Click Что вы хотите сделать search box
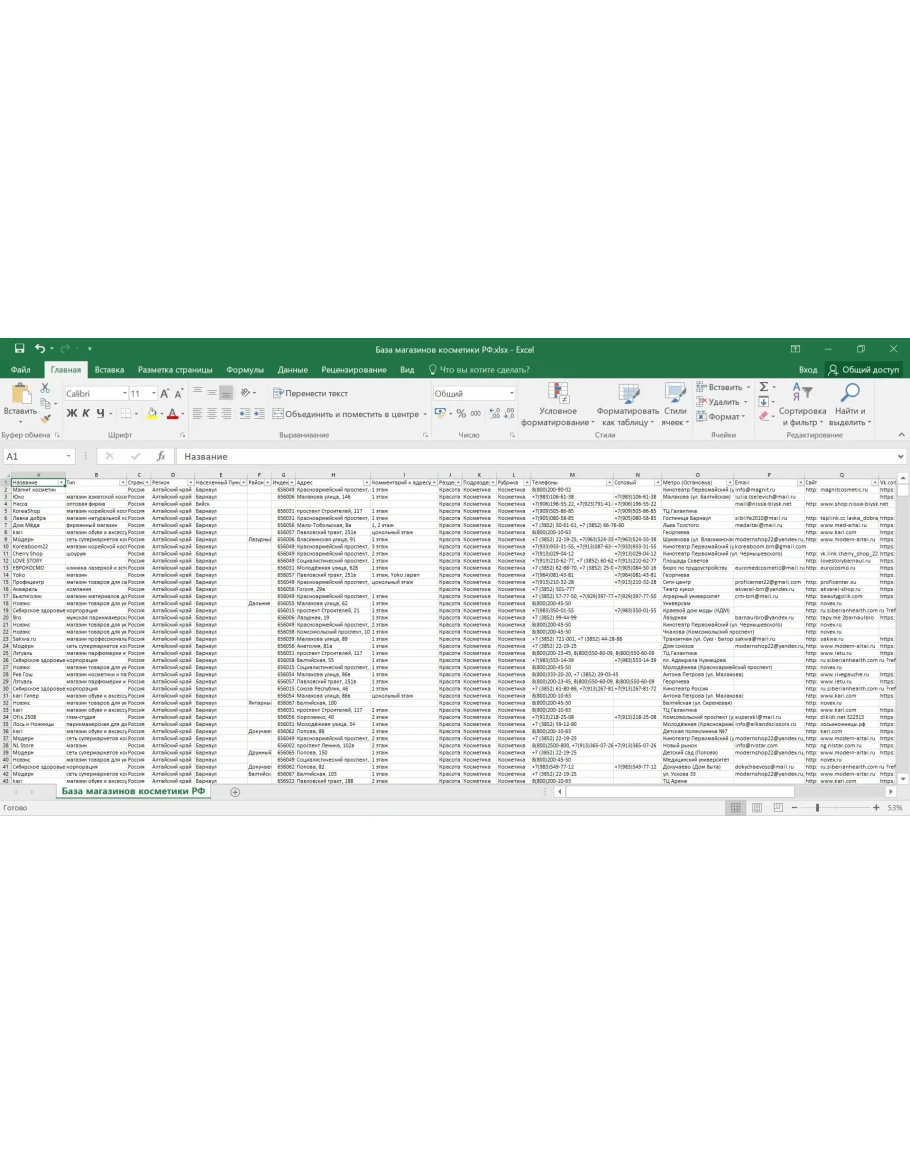This screenshot has width=910, height=1155. [479, 370]
